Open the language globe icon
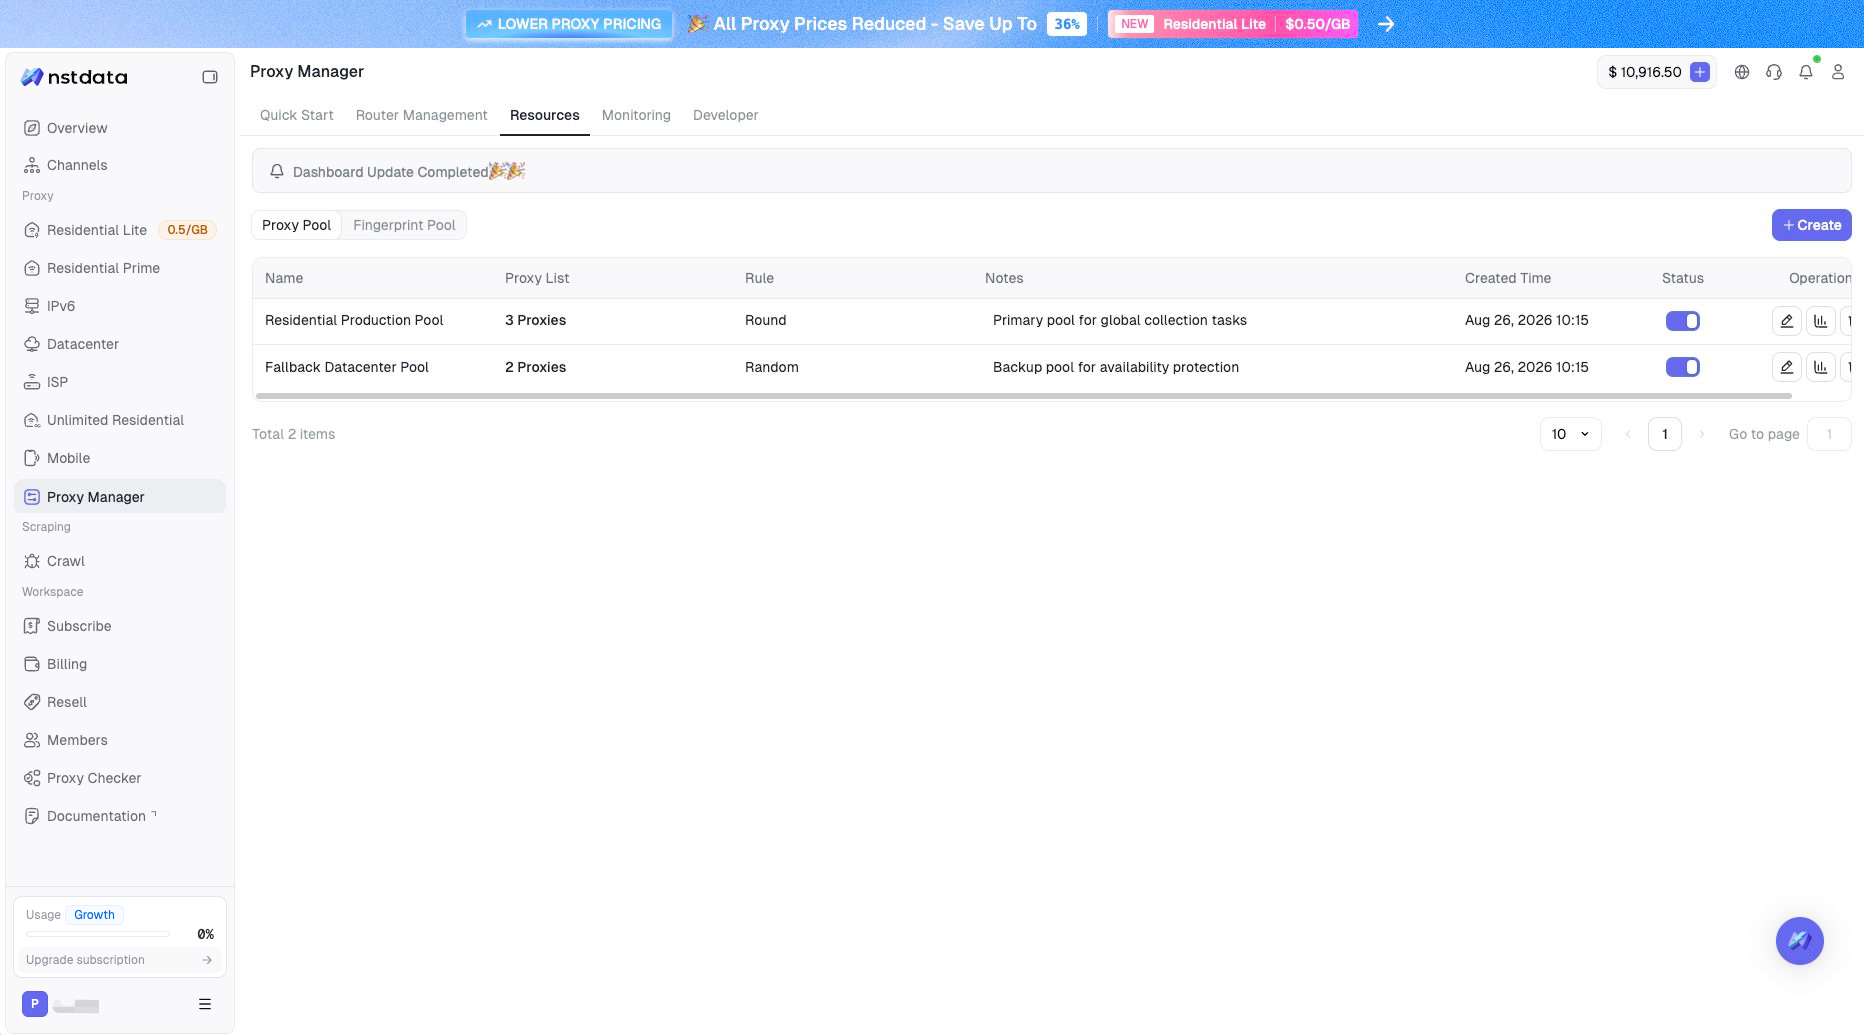Screen dimensions: 1864x1035 point(1742,72)
